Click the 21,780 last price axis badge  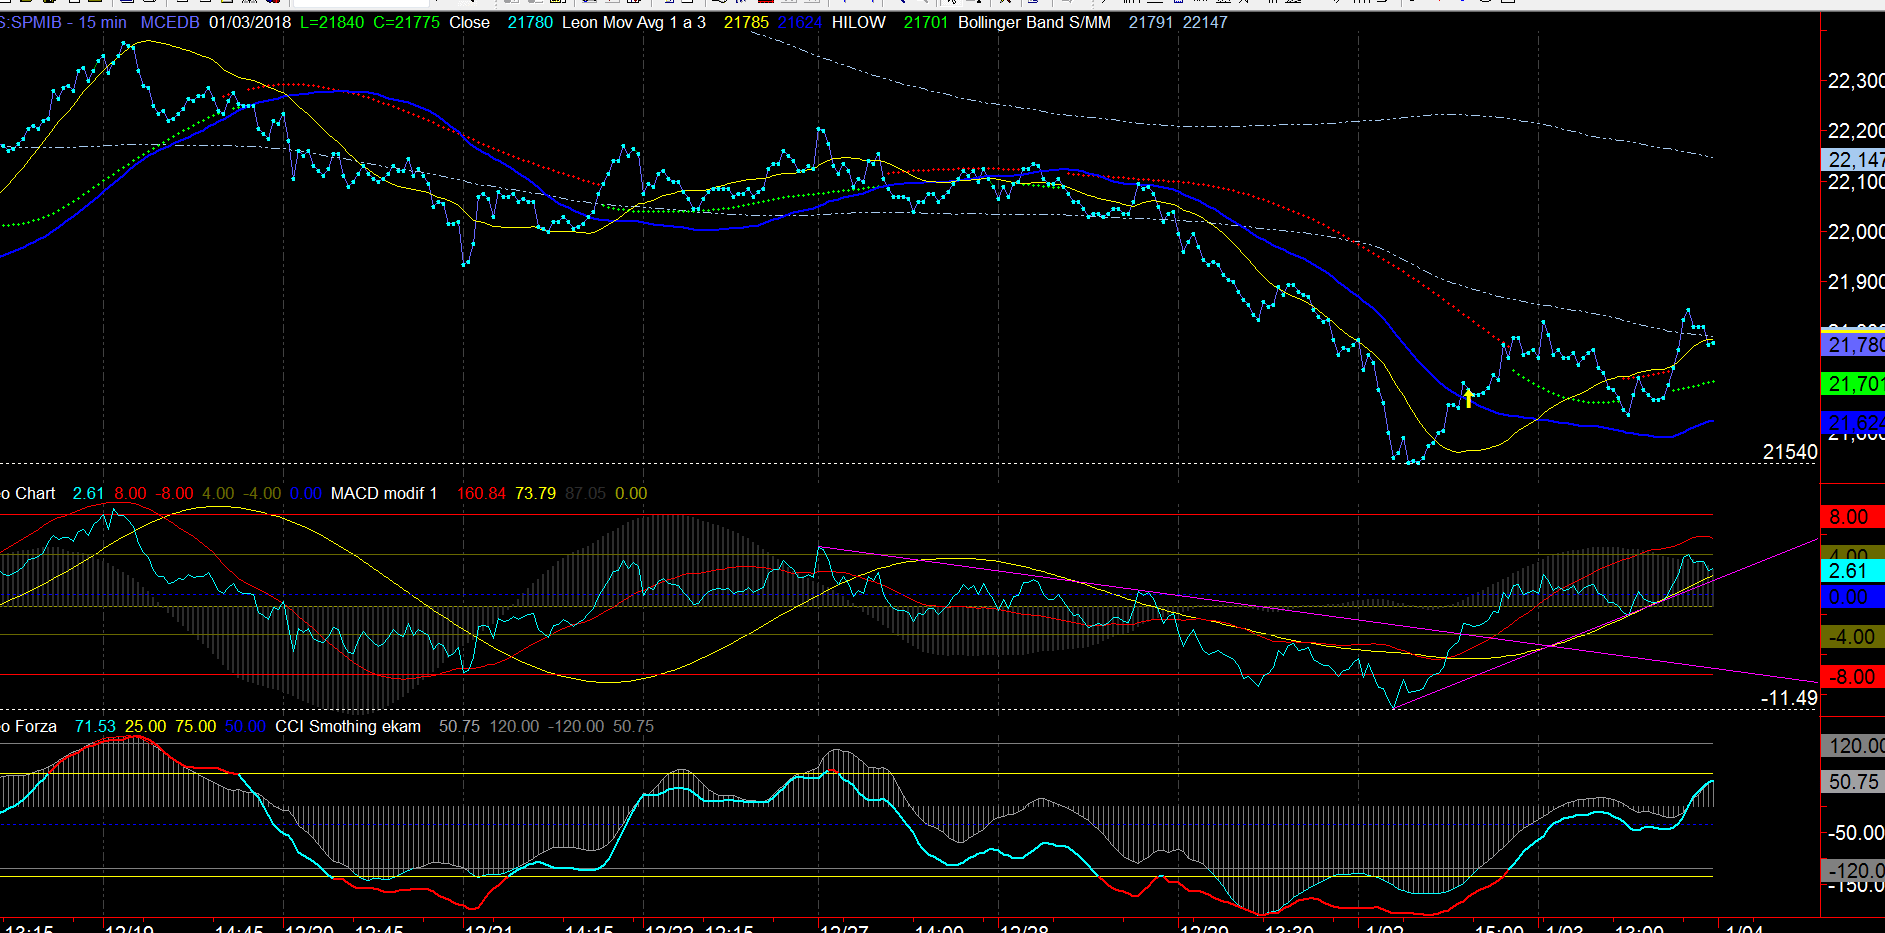1853,345
